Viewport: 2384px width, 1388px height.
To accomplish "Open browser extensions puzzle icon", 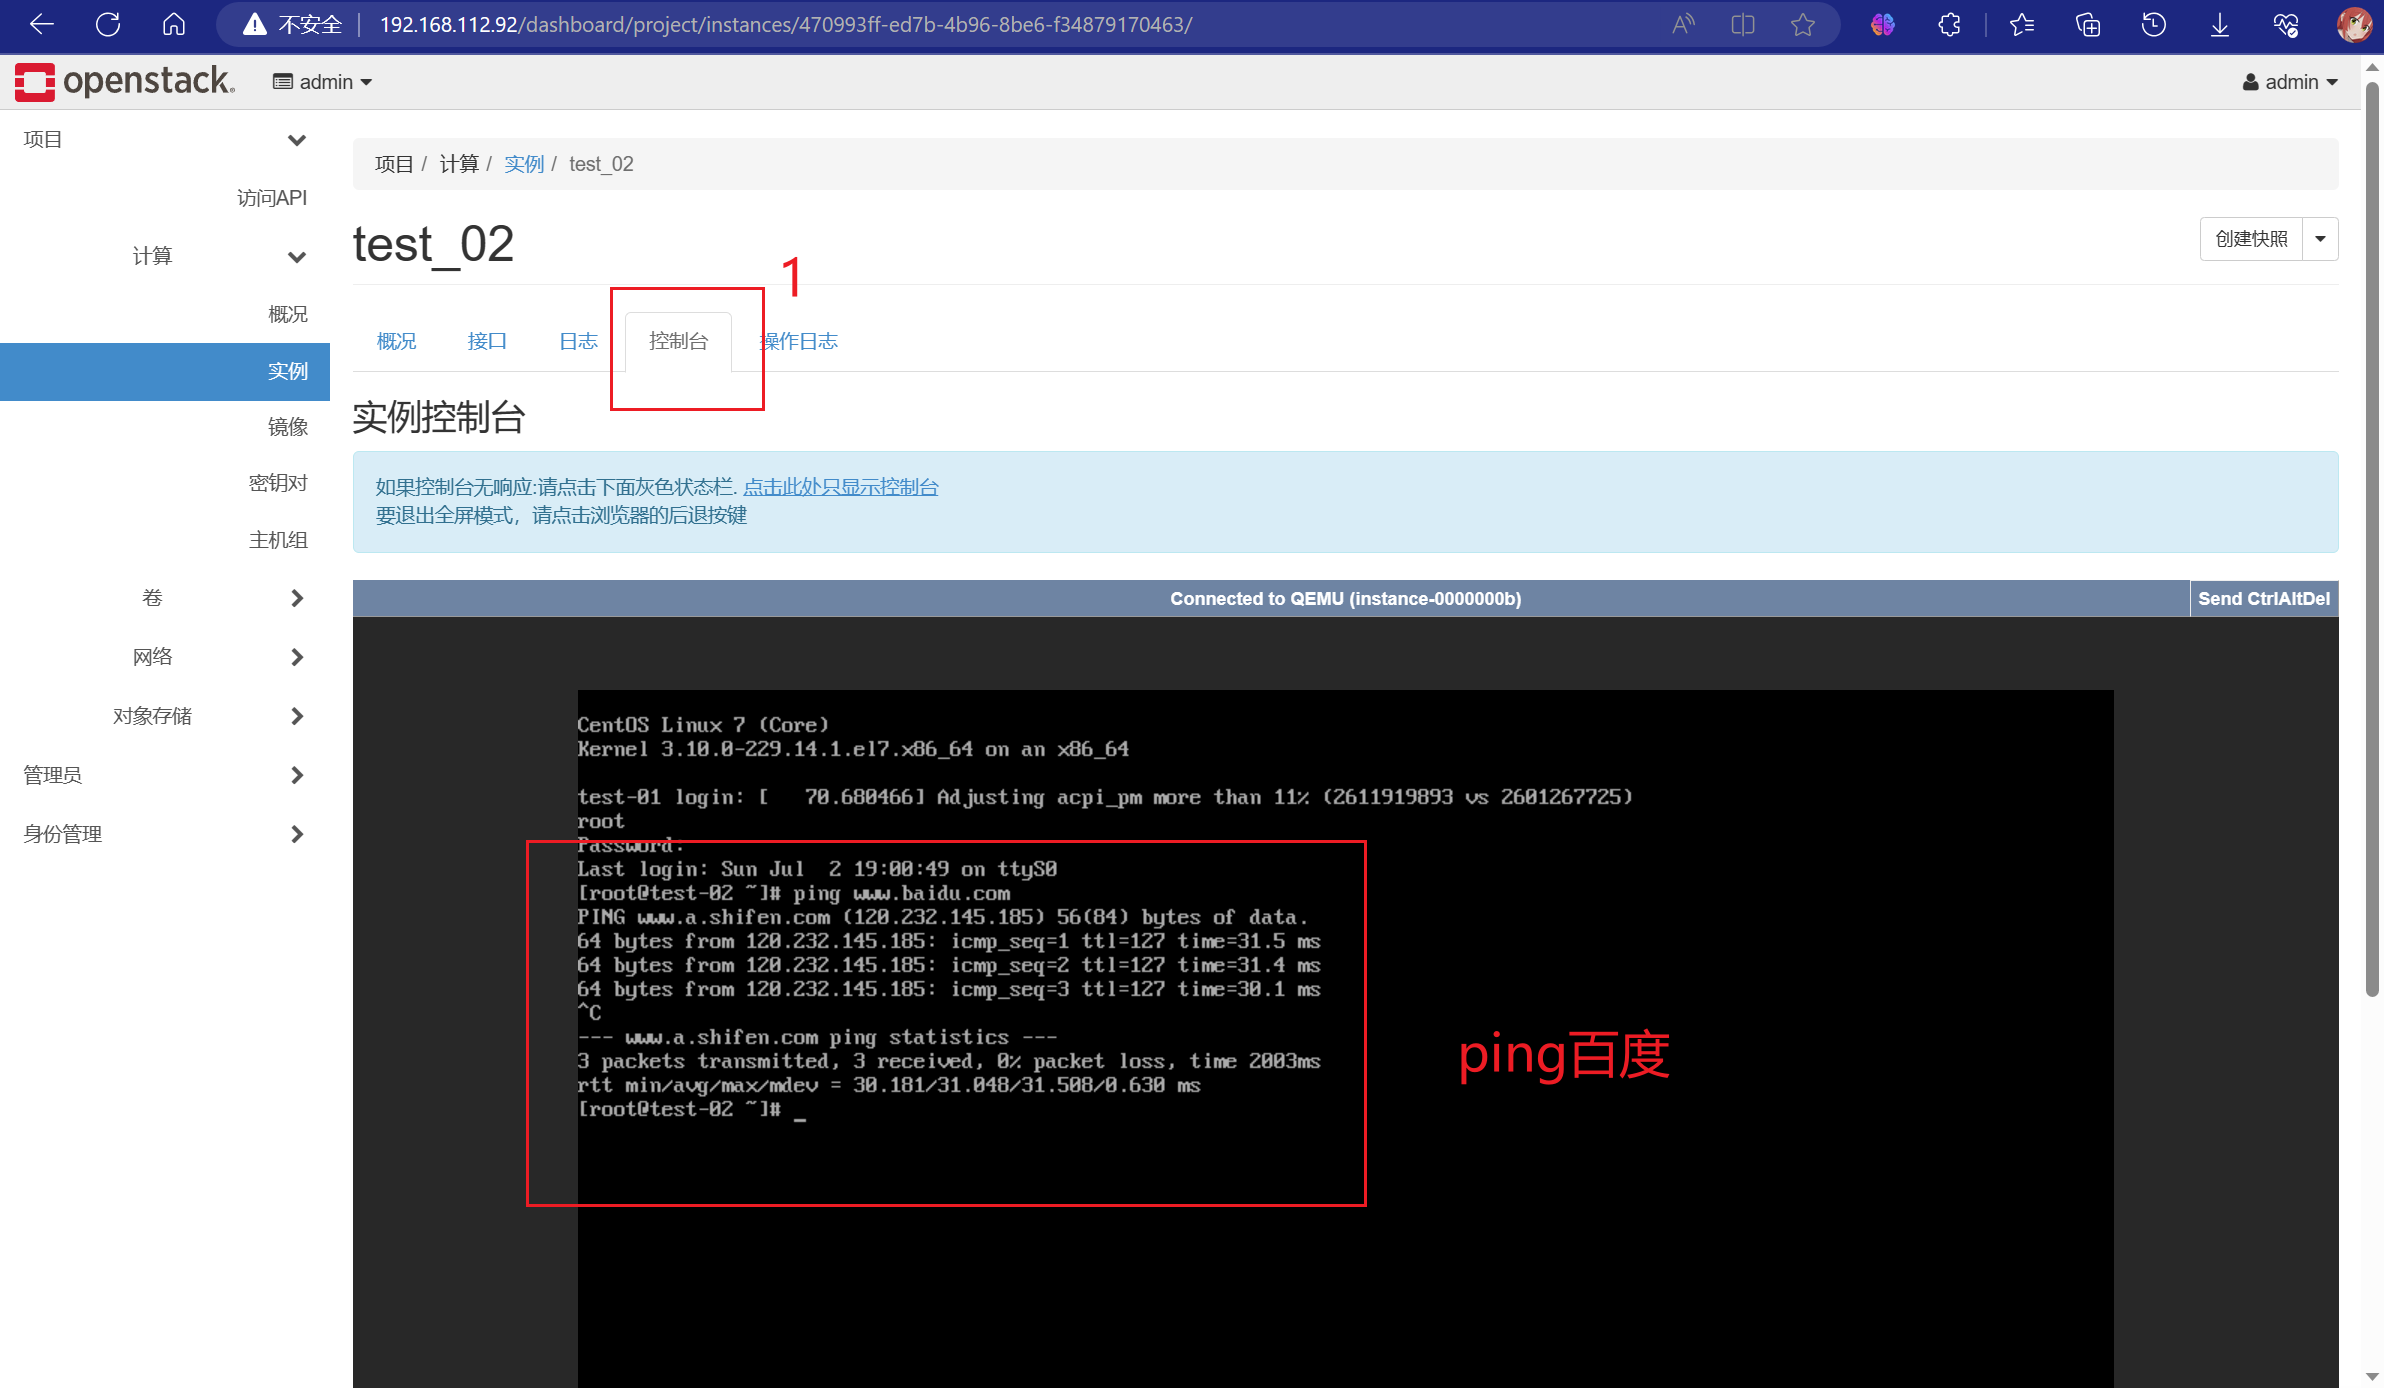I will click(1949, 24).
